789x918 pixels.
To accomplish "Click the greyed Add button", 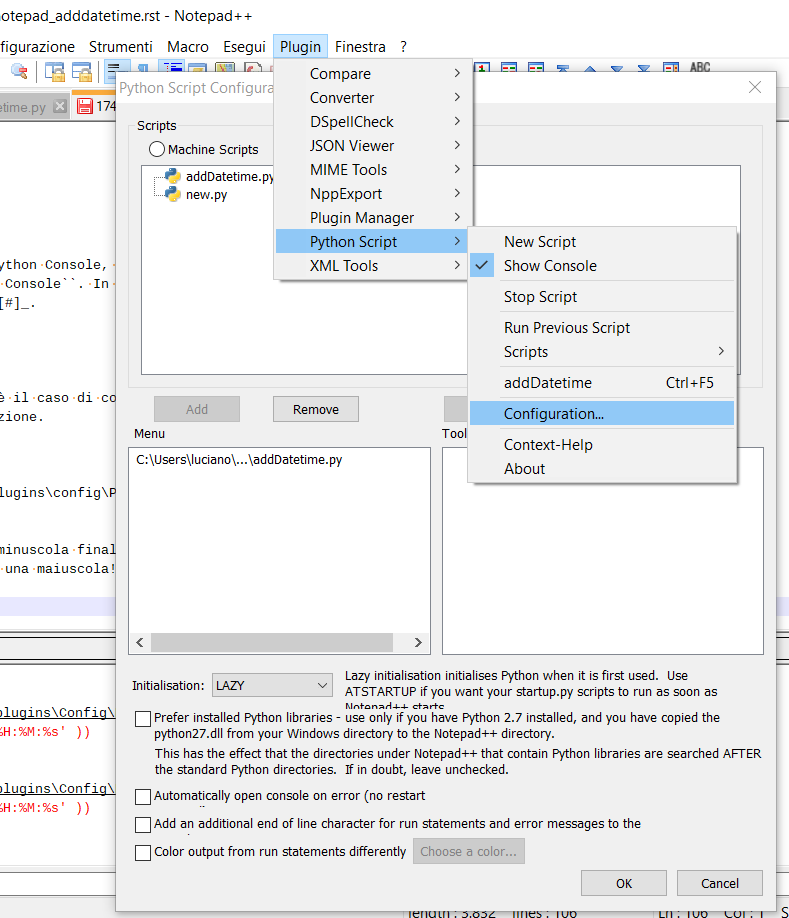I will pos(197,409).
